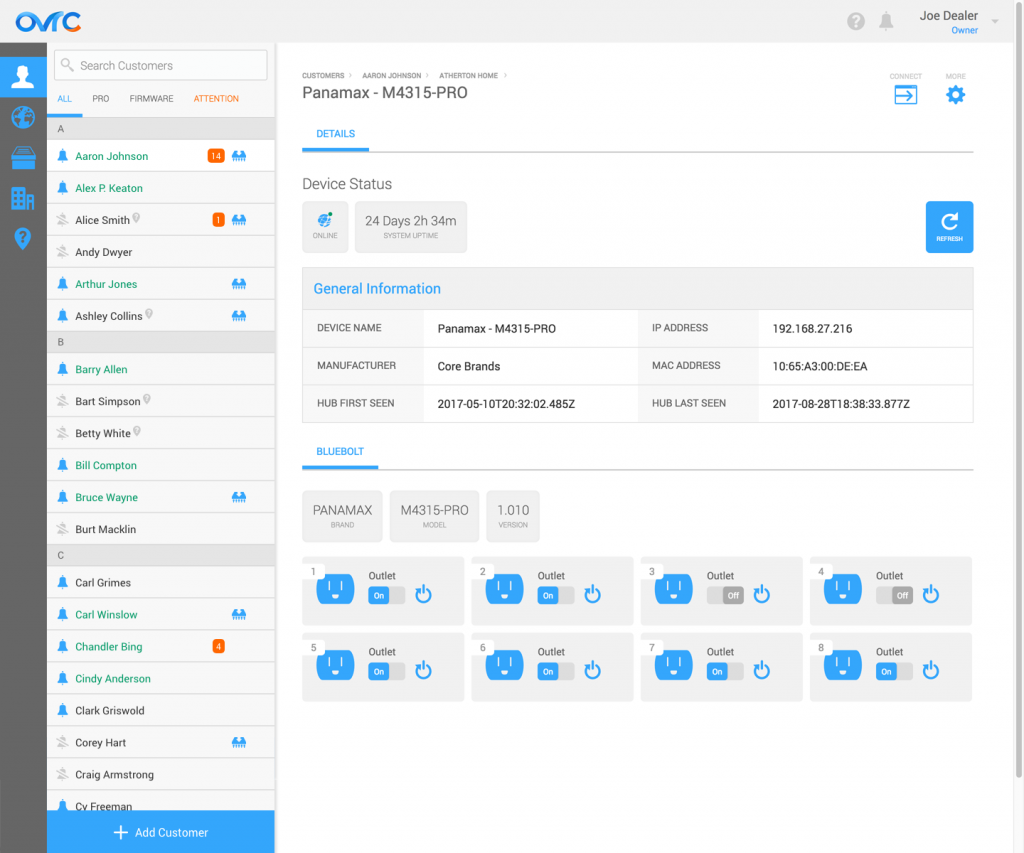Screen dimensions: 1024x853
Task: Open the More gear settings icon
Action: (955, 95)
